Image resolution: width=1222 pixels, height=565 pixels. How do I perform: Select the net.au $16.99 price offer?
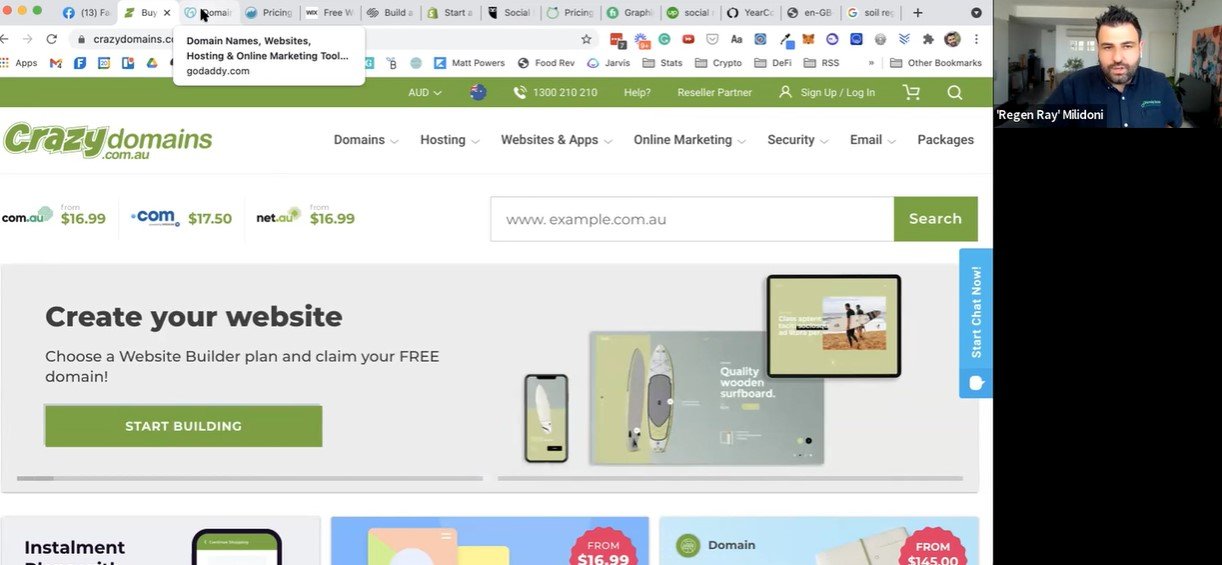coord(305,216)
